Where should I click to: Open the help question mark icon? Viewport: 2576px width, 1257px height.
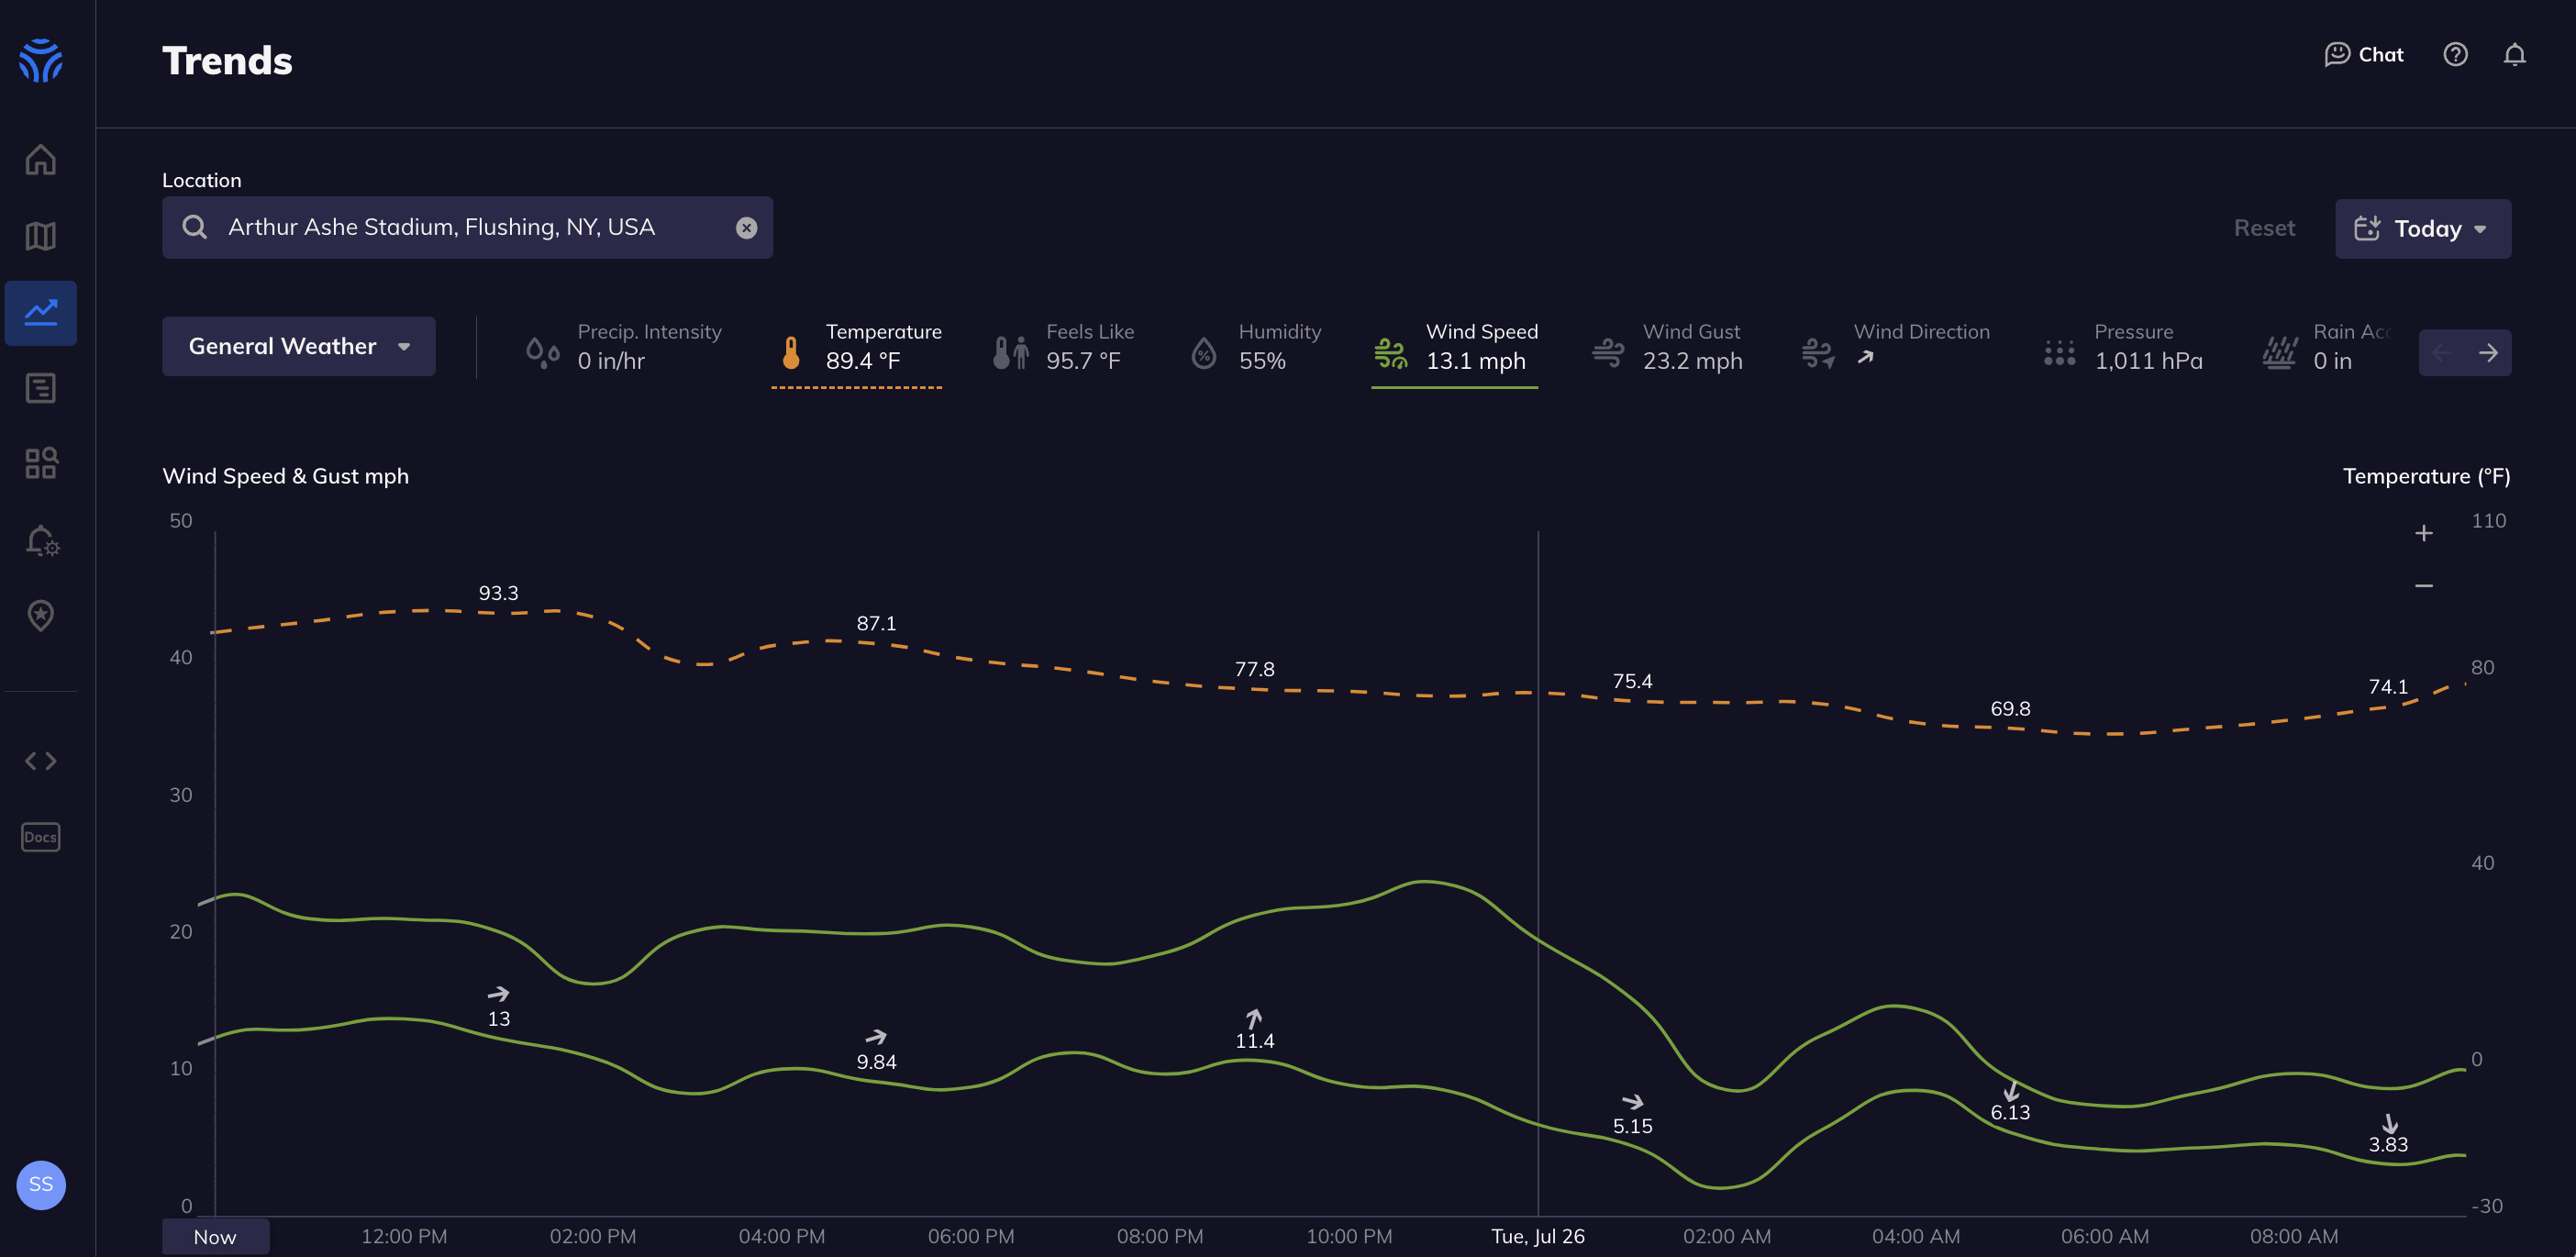pyautogui.click(x=2455, y=55)
